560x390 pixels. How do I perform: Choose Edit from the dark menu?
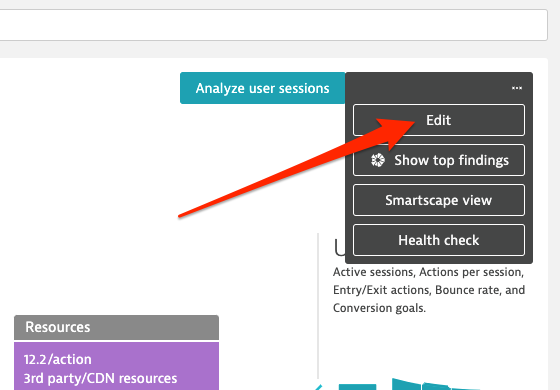point(439,120)
